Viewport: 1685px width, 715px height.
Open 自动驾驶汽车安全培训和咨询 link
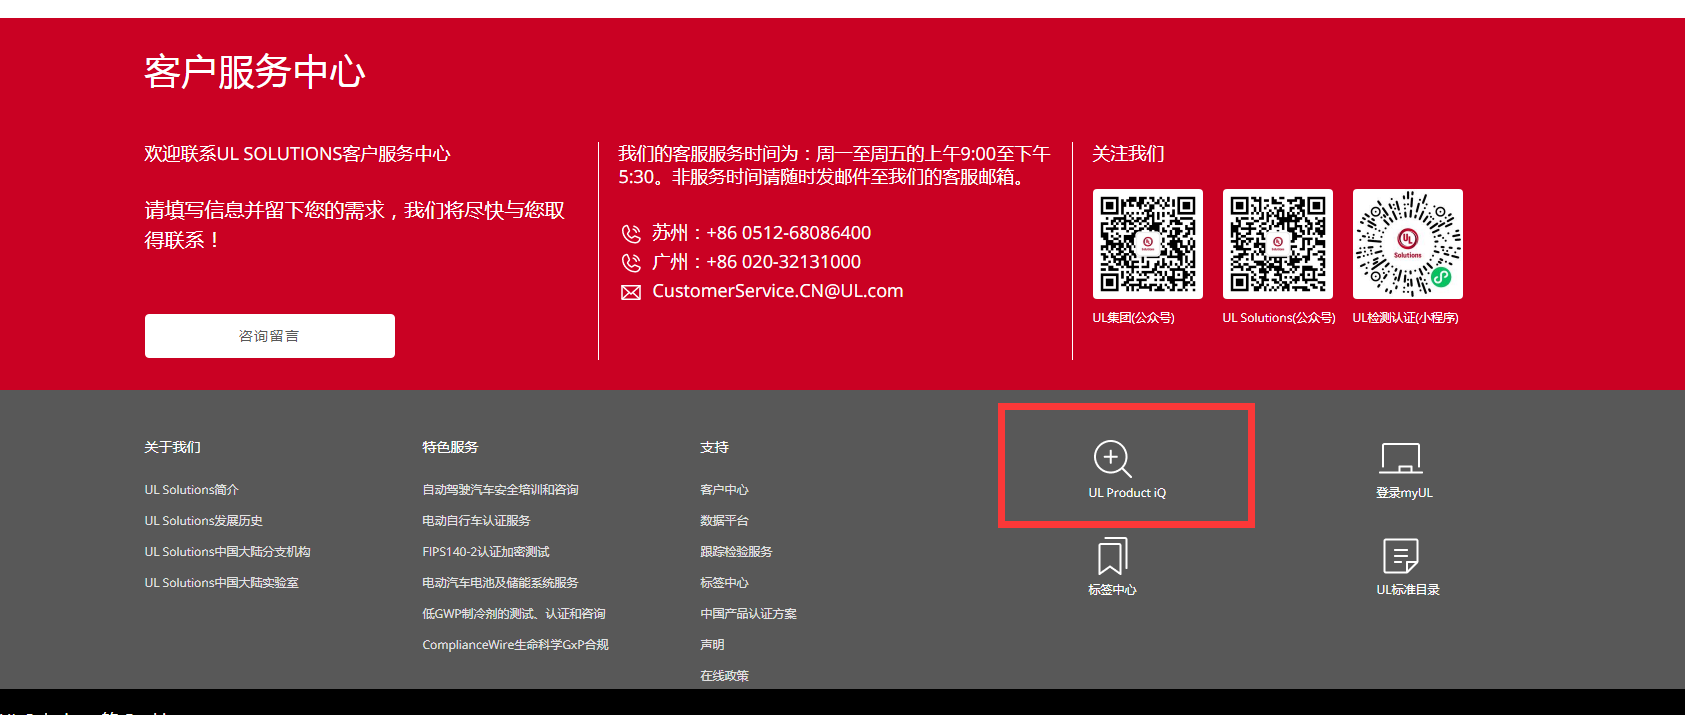[500, 490]
